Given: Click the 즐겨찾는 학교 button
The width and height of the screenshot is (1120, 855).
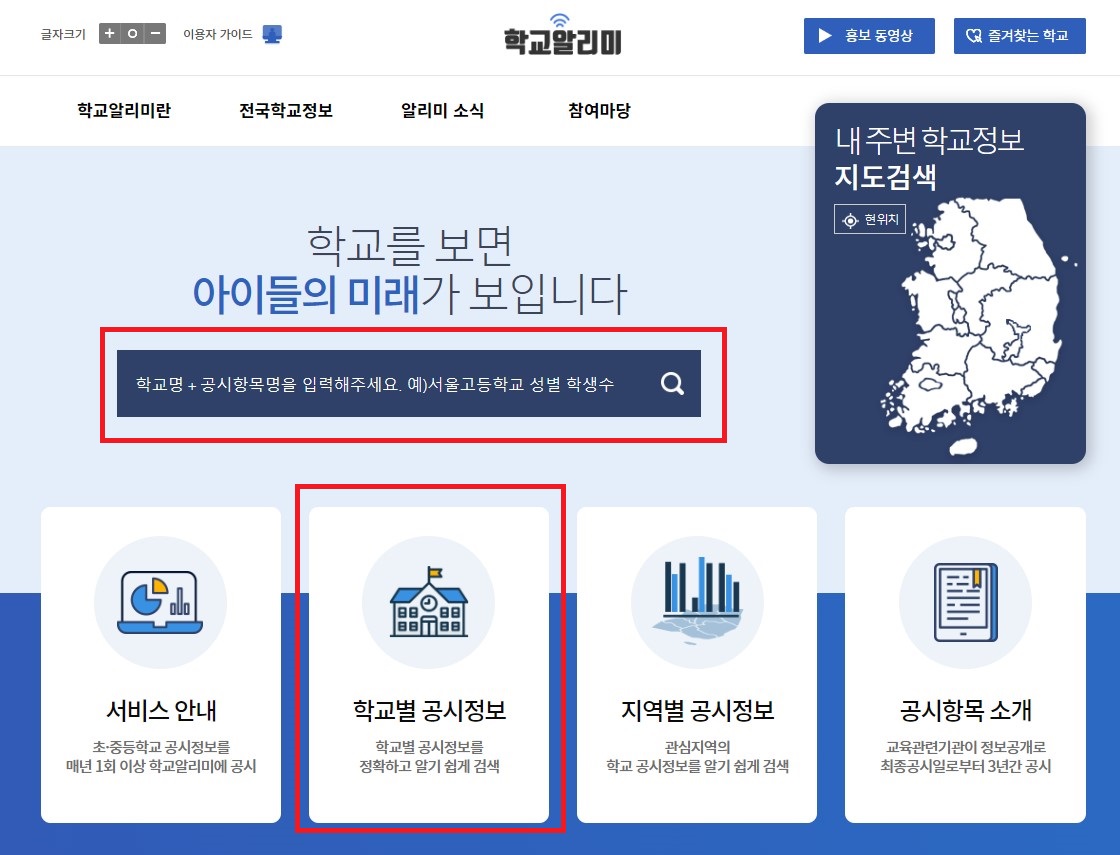Looking at the screenshot, I should pyautogui.click(x=1019, y=36).
